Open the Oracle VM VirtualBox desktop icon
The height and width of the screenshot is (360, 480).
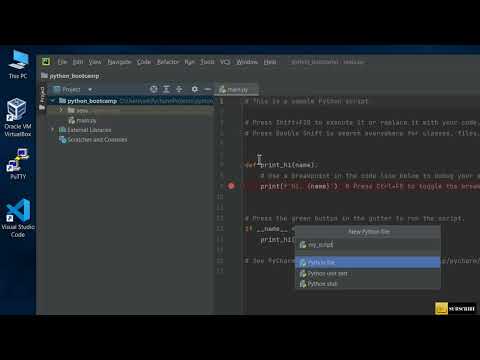click(18, 117)
